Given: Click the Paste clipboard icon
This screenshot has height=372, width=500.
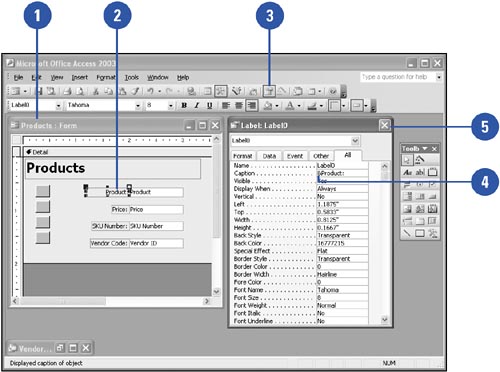Looking at the screenshot, I should 122,91.
